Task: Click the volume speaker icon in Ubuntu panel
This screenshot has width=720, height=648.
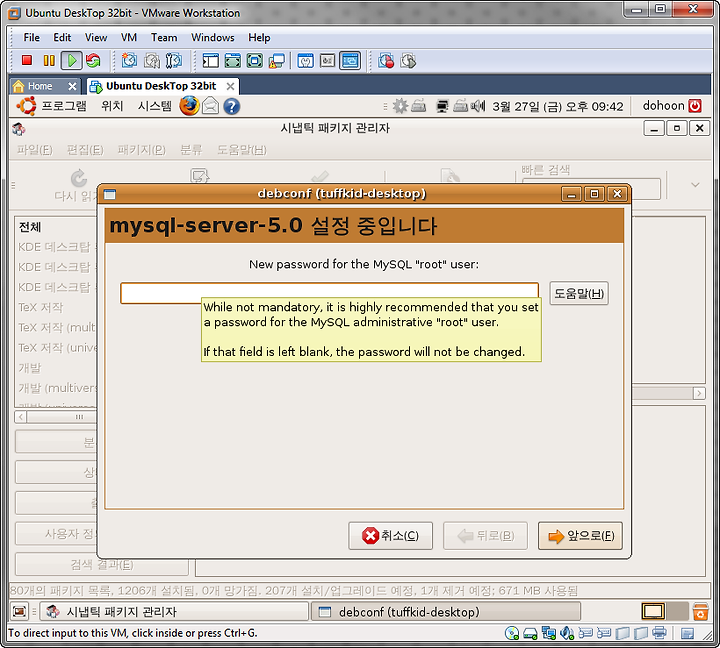Action: click(478, 107)
